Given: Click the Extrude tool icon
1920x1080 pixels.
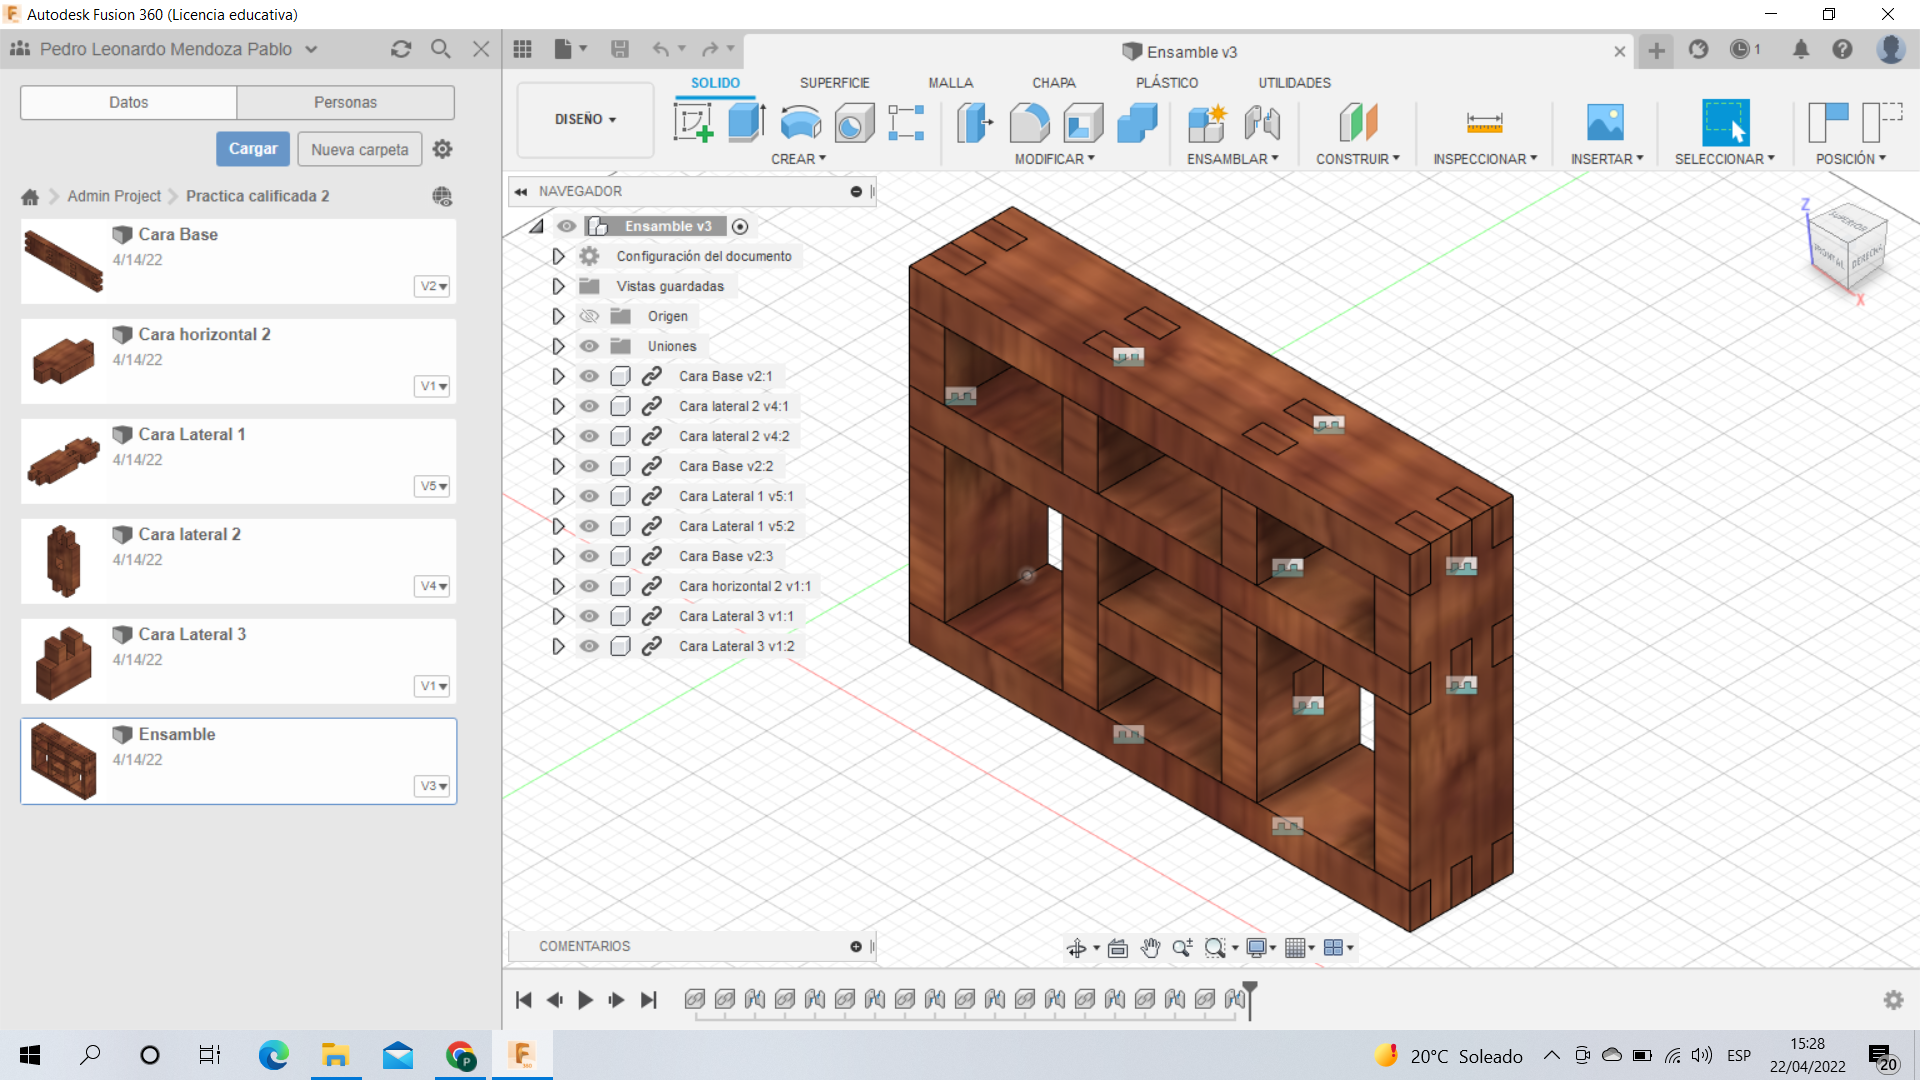Looking at the screenshot, I should [746, 123].
